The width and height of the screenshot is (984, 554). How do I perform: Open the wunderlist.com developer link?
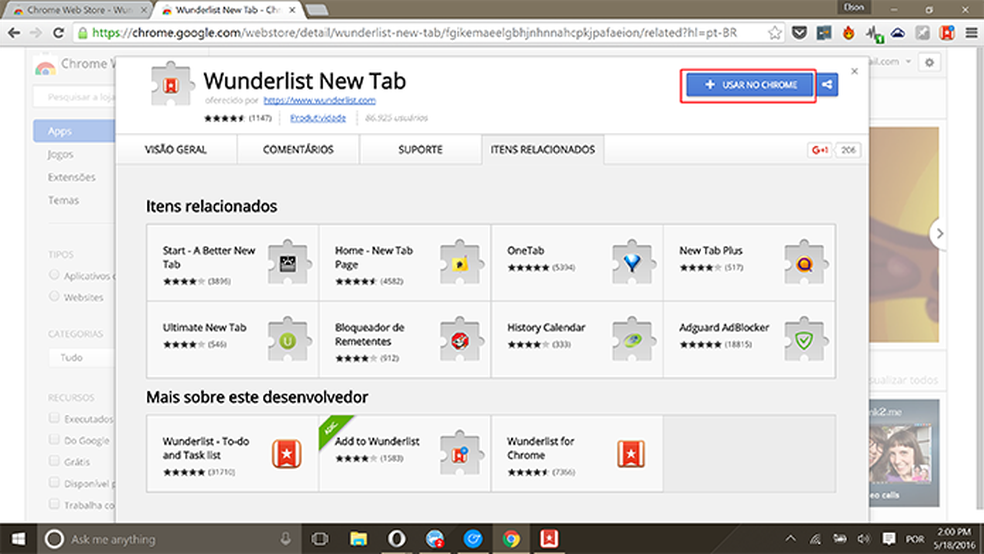(319, 100)
